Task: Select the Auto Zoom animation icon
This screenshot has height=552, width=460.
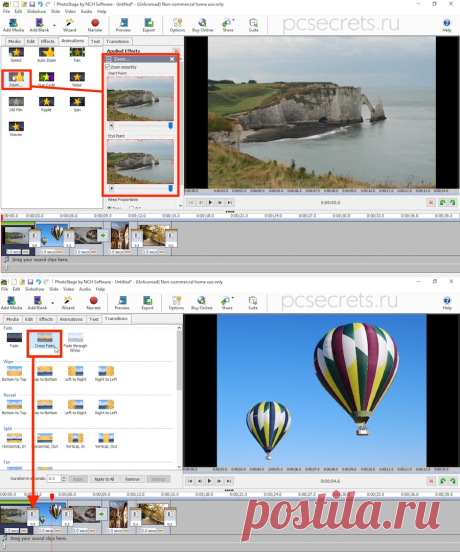Action: click(46, 54)
